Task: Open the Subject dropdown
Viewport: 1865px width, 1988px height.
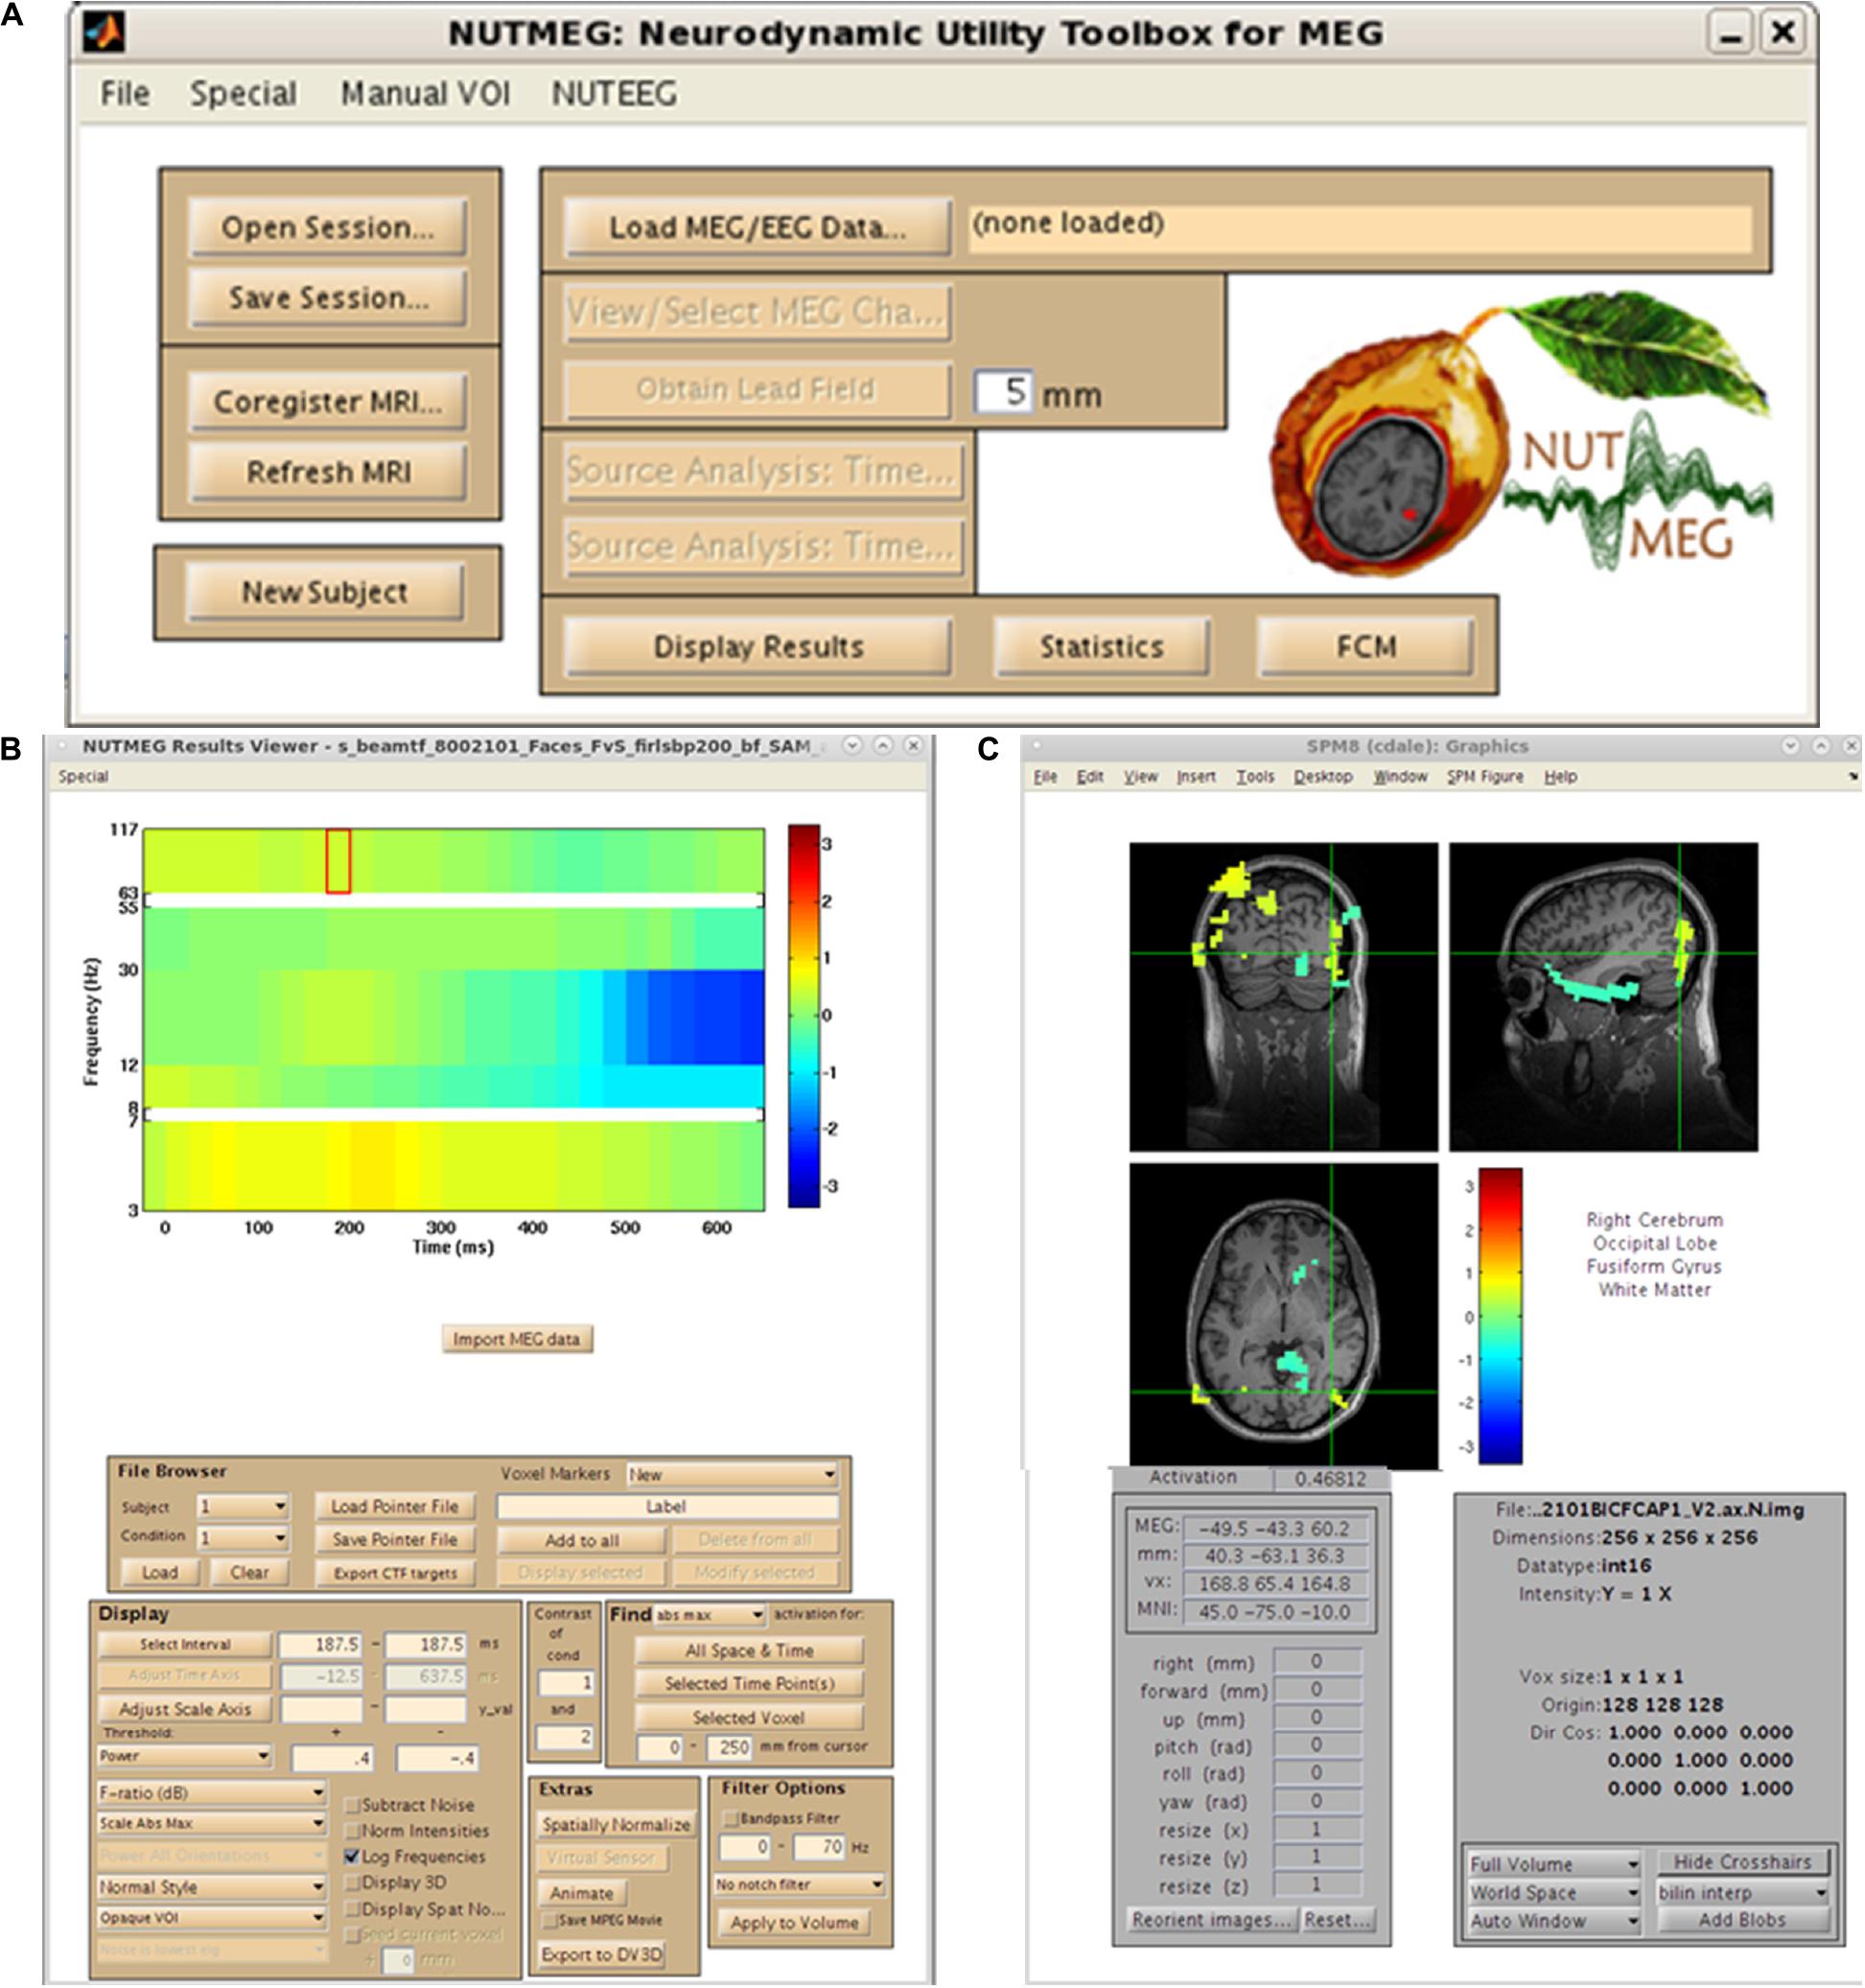Action: [243, 1507]
